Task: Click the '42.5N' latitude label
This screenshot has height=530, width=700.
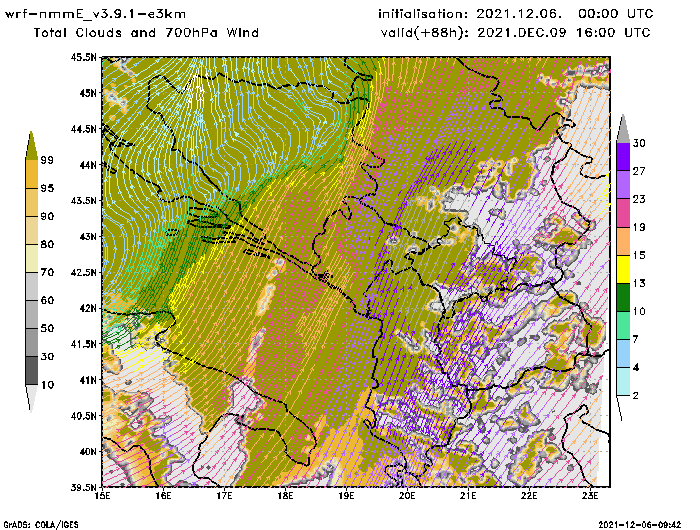Action: click(x=84, y=272)
